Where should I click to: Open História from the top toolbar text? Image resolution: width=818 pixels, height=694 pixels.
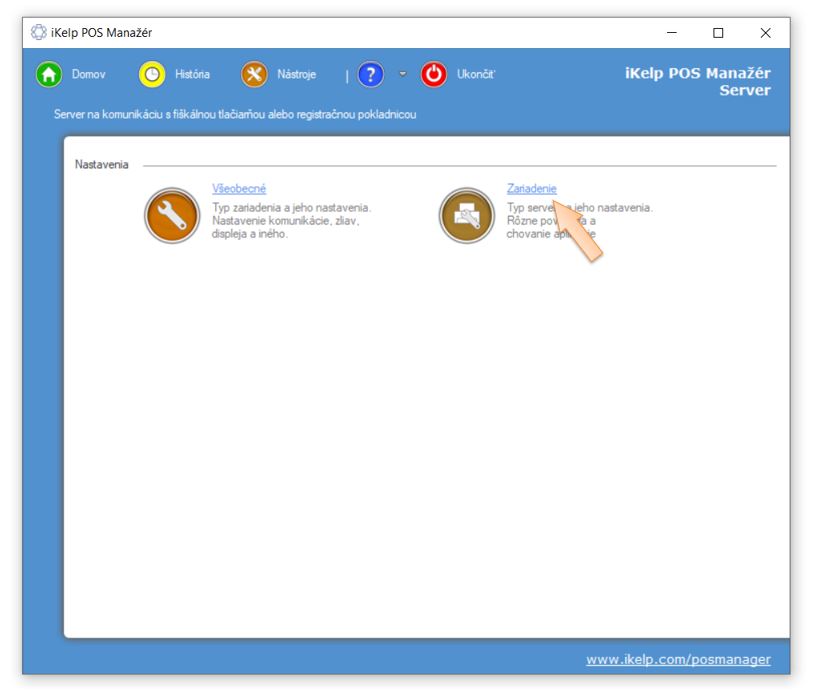click(x=192, y=75)
